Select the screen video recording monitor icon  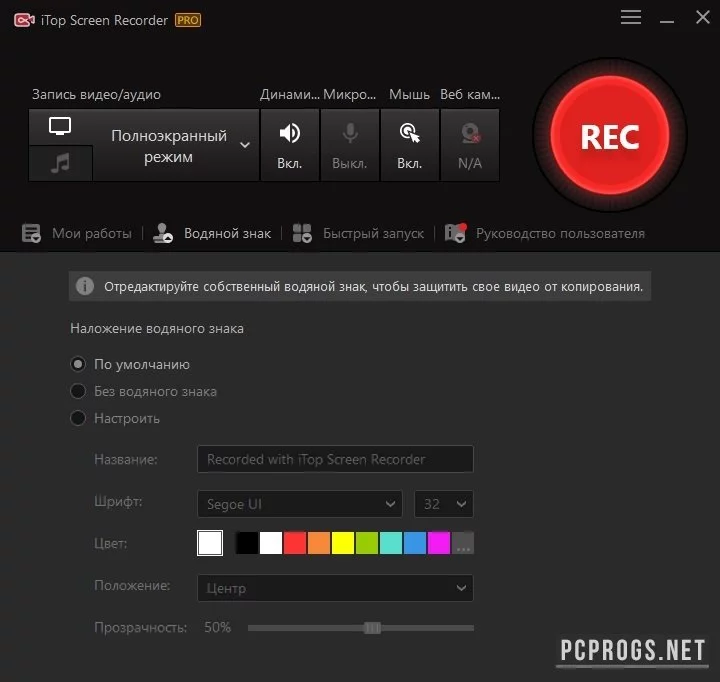click(60, 126)
